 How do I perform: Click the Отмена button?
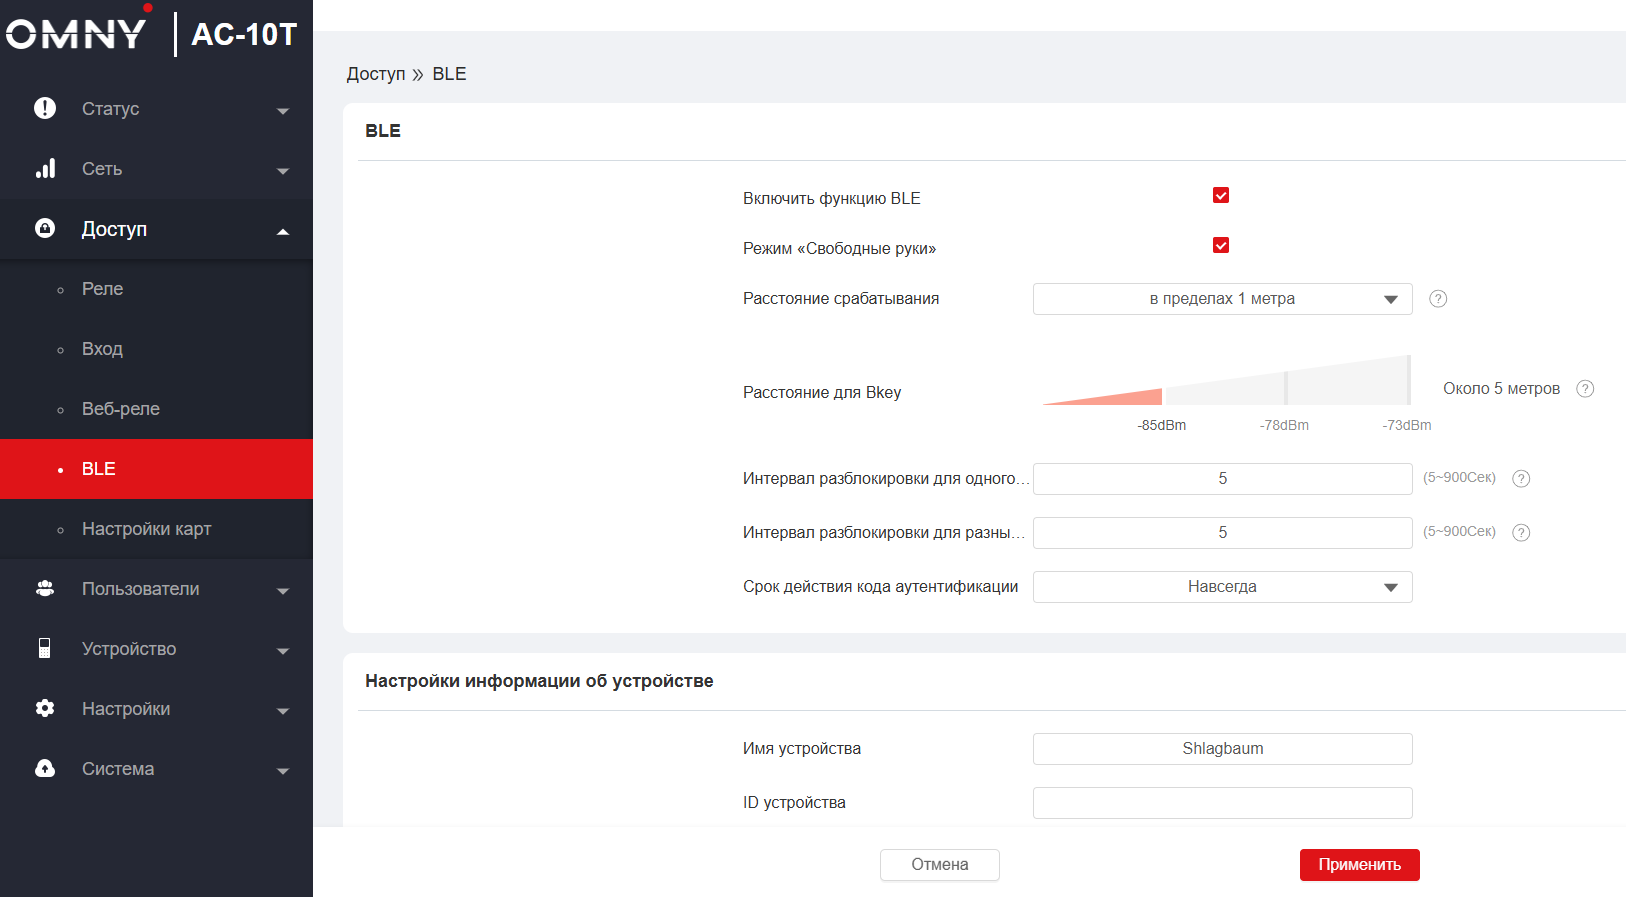coord(939,865)
